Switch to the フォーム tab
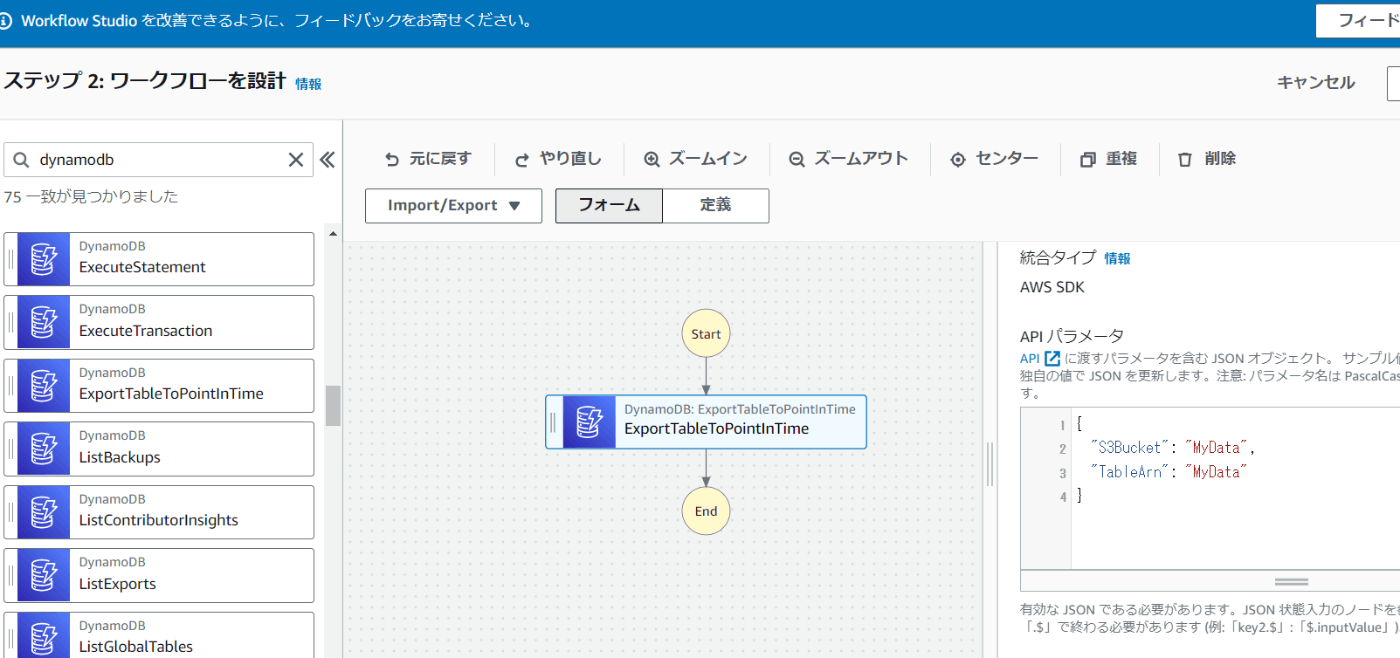1400x658 pixels. (609, 205)
